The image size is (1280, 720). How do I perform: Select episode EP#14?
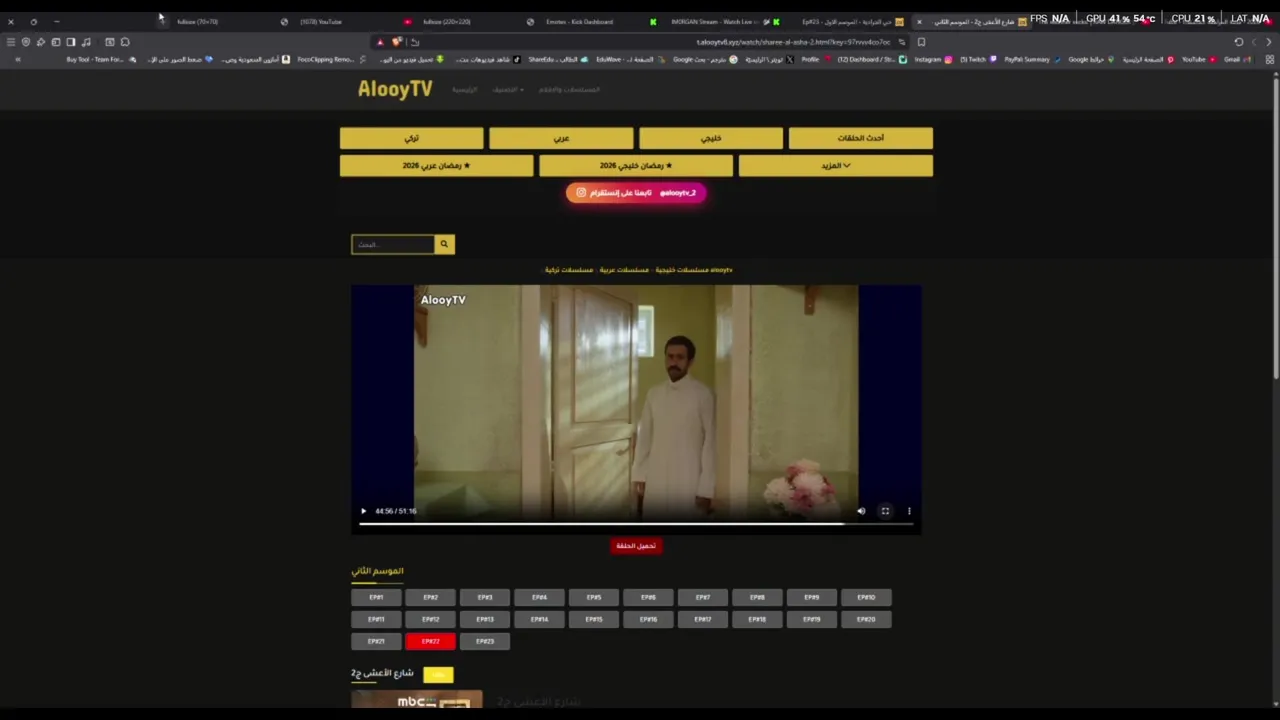pos(539,620)
